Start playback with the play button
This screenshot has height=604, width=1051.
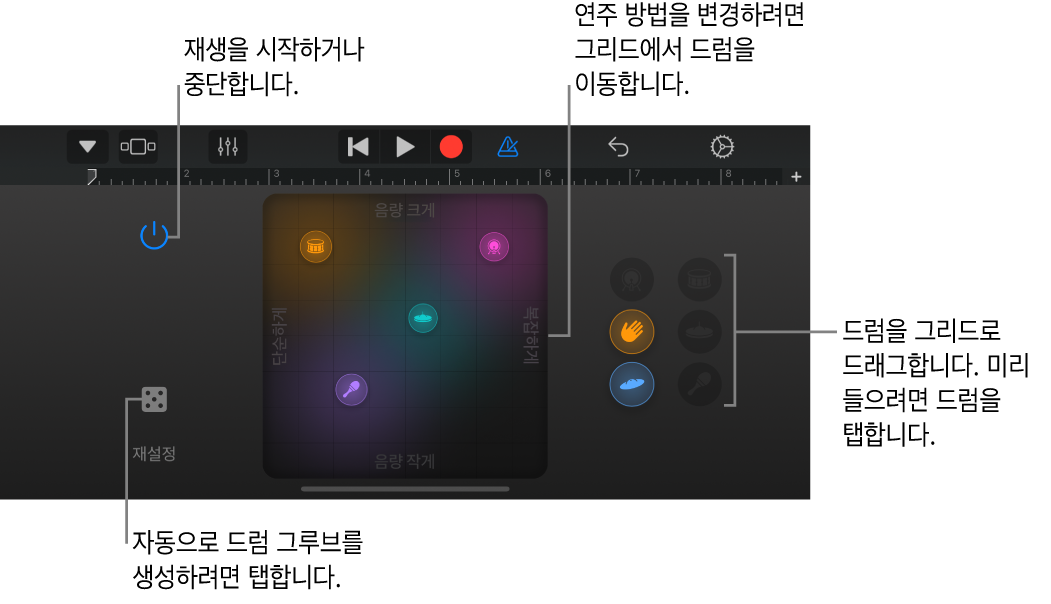tap(404, 146)
